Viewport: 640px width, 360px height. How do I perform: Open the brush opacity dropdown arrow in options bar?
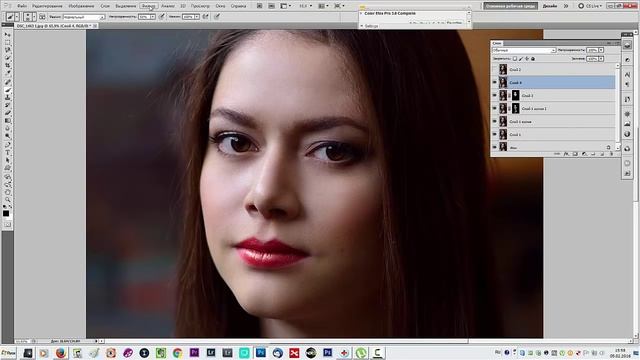tap(152, 17)
